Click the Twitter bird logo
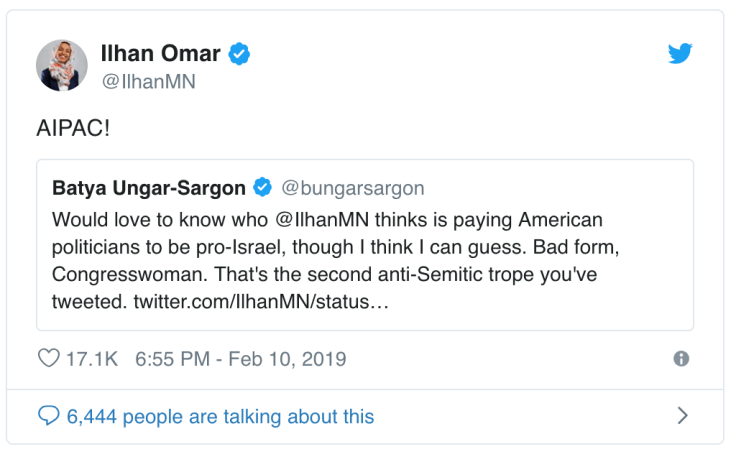 point(680,53)
